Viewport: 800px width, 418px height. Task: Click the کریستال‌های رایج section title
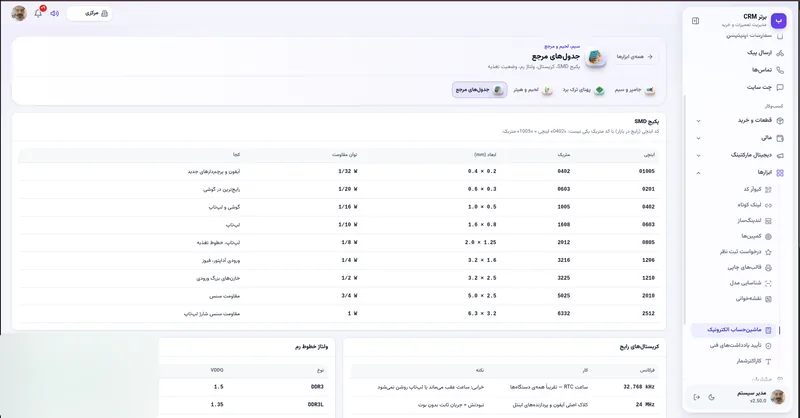coord(639,347)
